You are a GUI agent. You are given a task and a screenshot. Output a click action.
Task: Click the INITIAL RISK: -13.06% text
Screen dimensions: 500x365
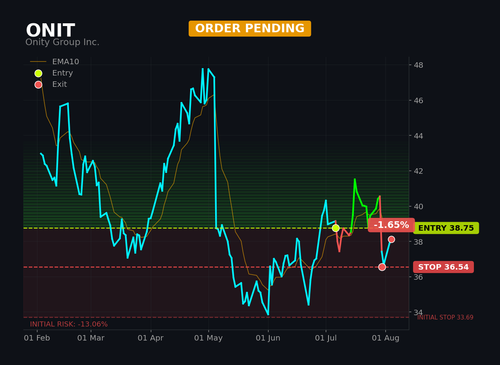[69, 324]
